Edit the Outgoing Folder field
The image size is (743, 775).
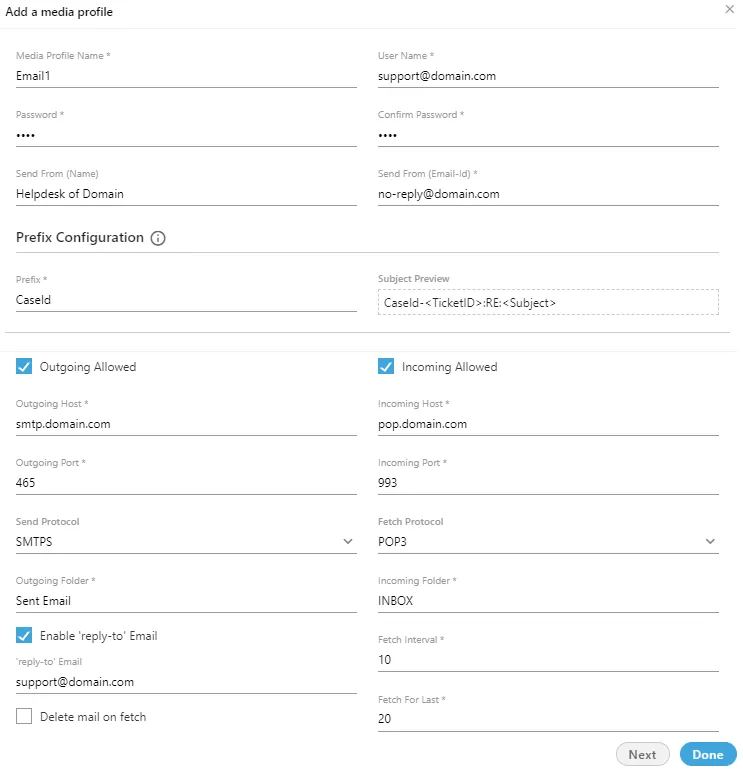186,602
